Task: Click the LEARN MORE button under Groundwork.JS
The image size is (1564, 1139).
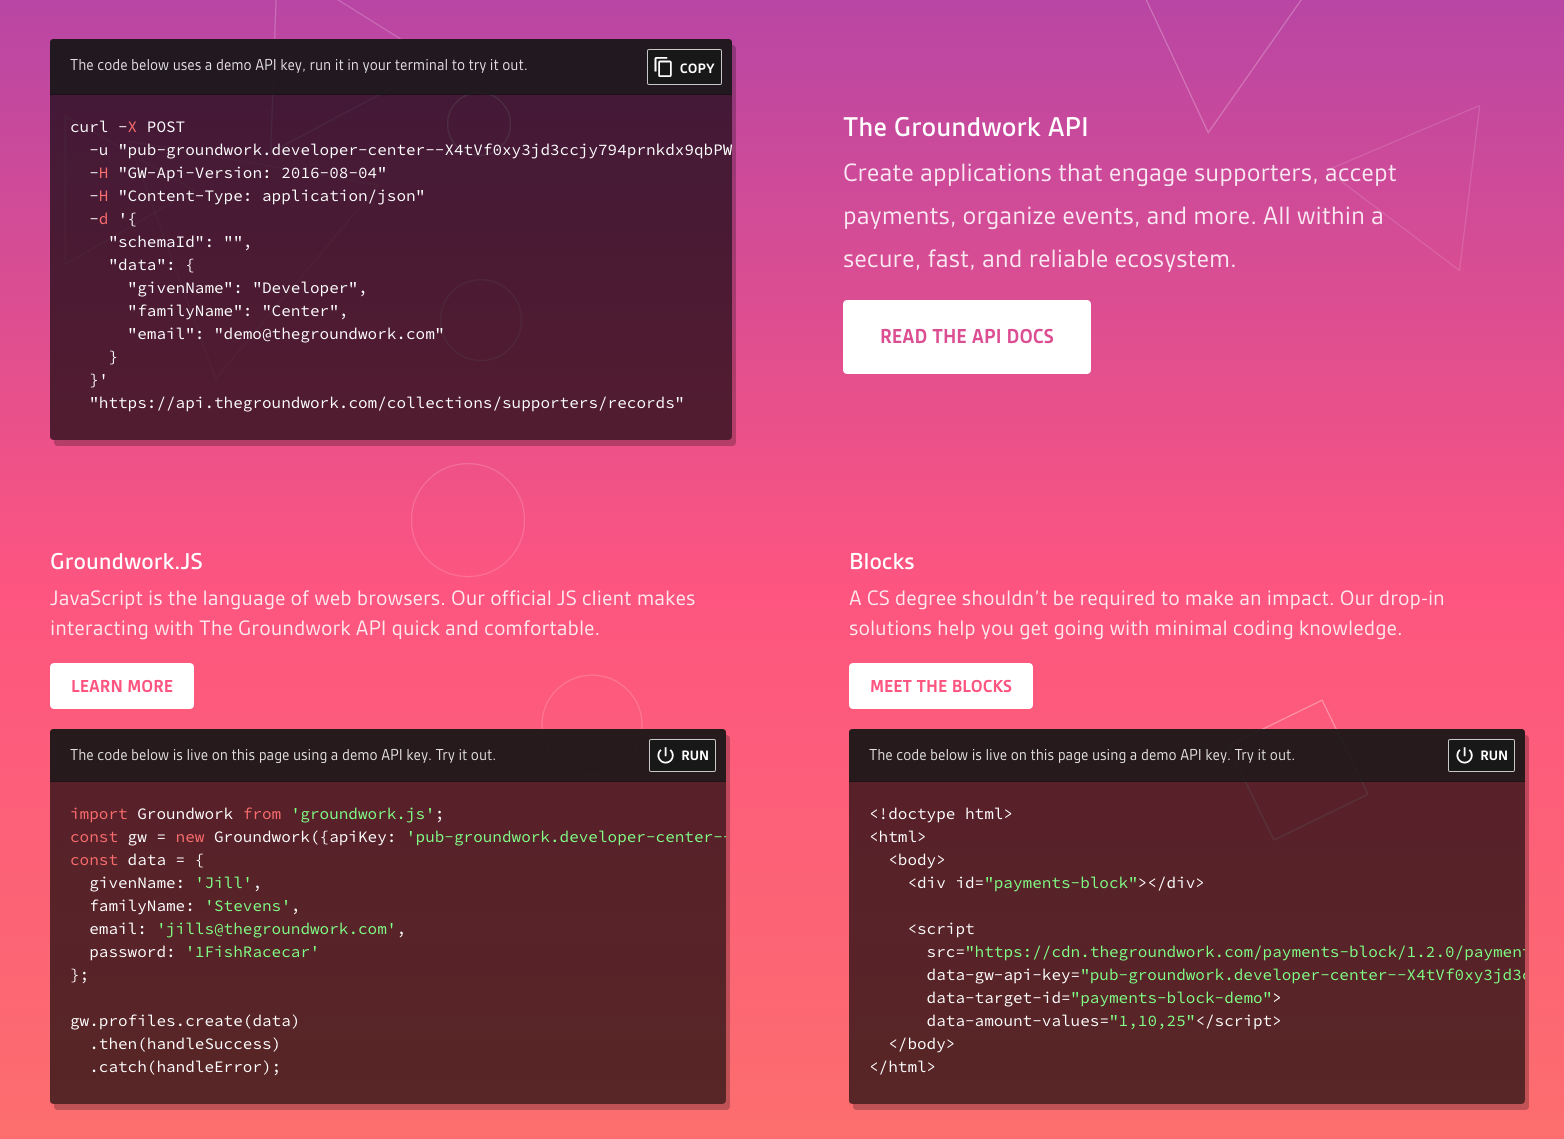Action: pyautogui.click(x=122, y=686)
